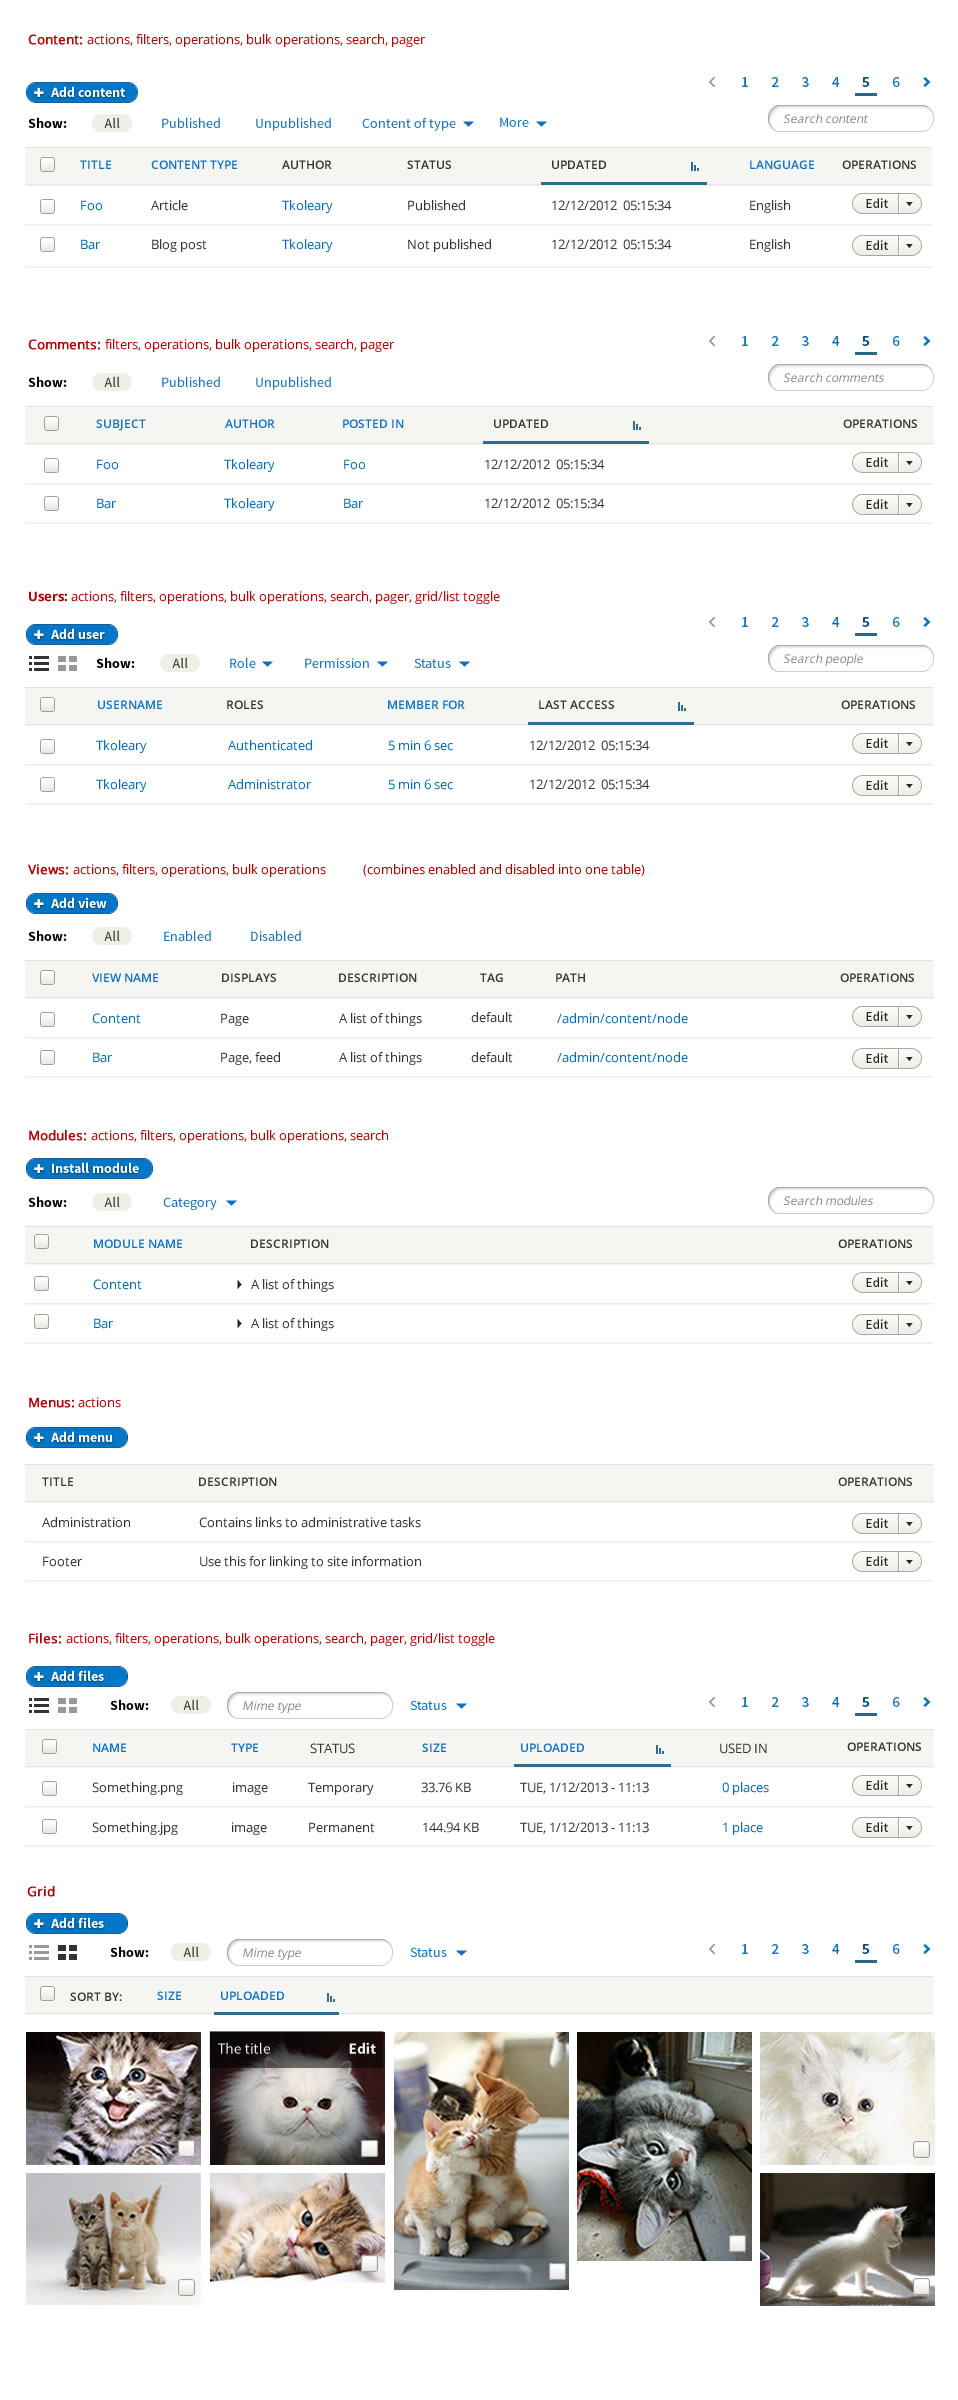Toggle select-all checkbox in Comments table header

point(51,423)
